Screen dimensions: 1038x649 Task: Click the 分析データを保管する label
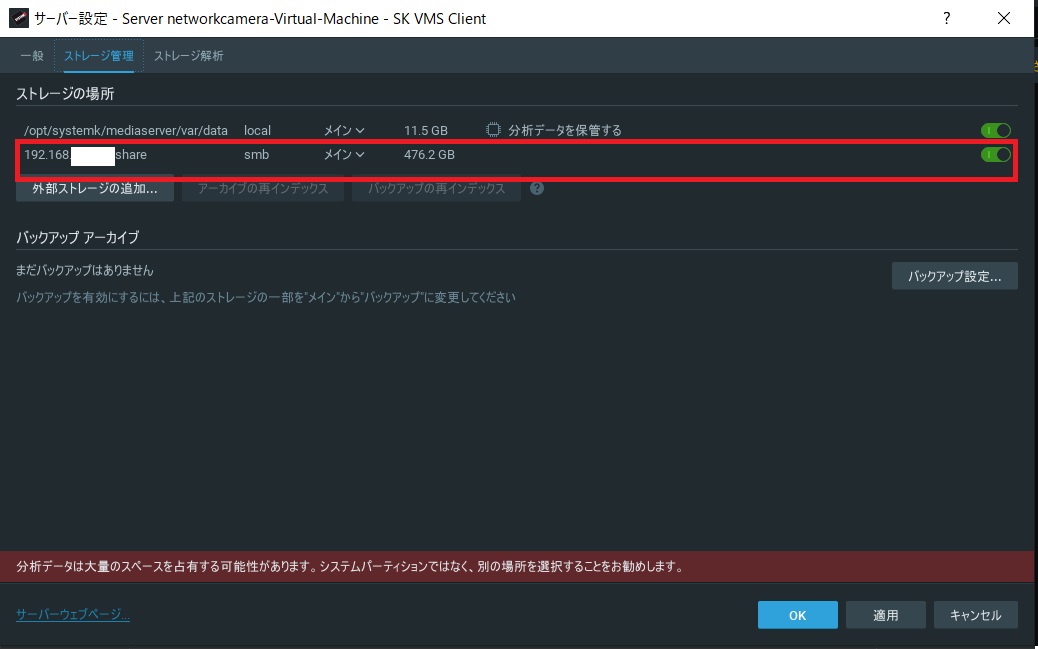[565, 130]
